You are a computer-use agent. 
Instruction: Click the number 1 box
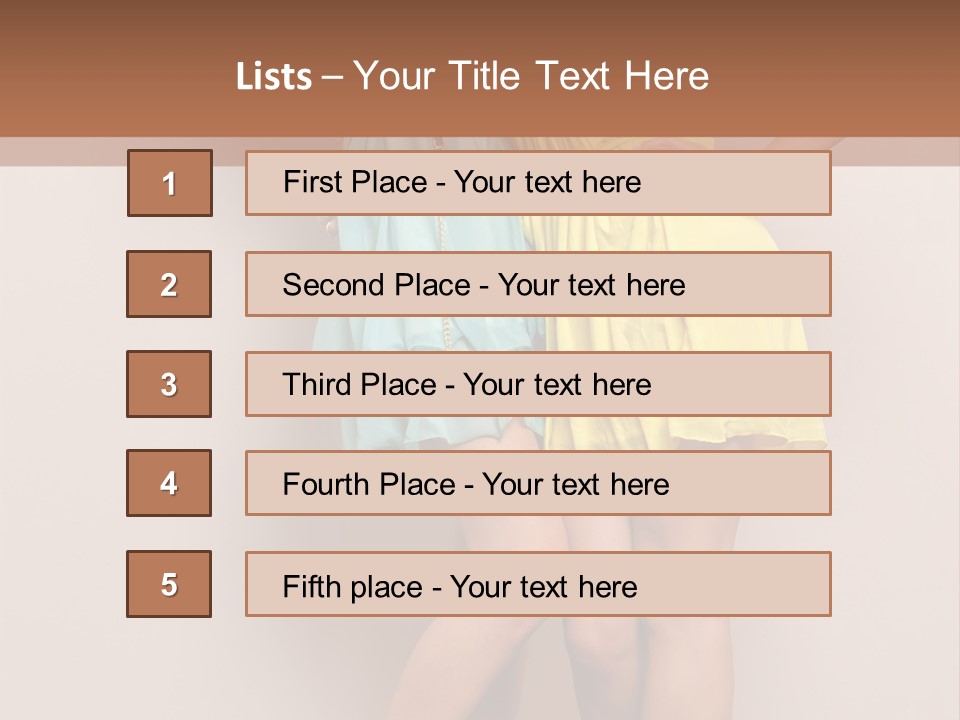[x=170, y=183]
